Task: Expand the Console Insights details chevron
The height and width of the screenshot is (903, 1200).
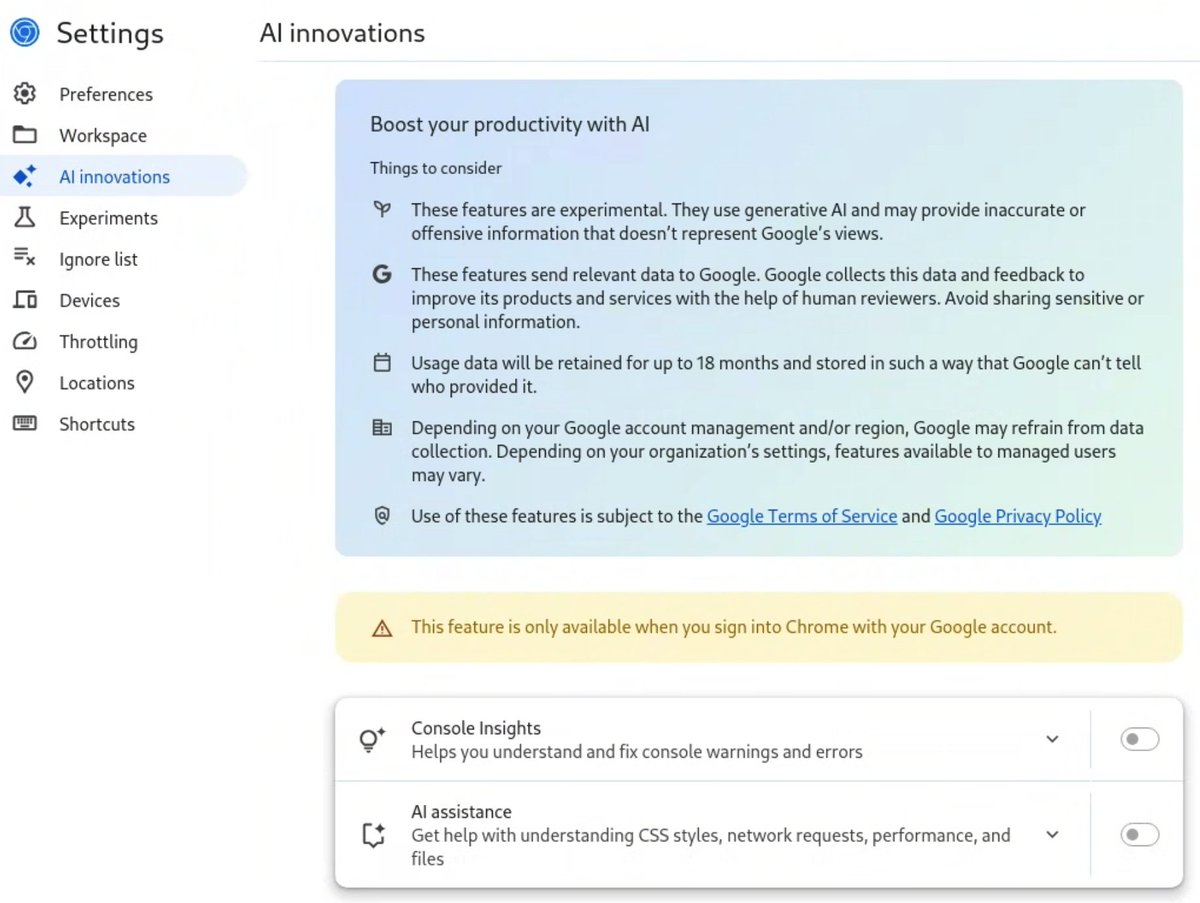Action: pyautogui.click(x=1052, y=739)
